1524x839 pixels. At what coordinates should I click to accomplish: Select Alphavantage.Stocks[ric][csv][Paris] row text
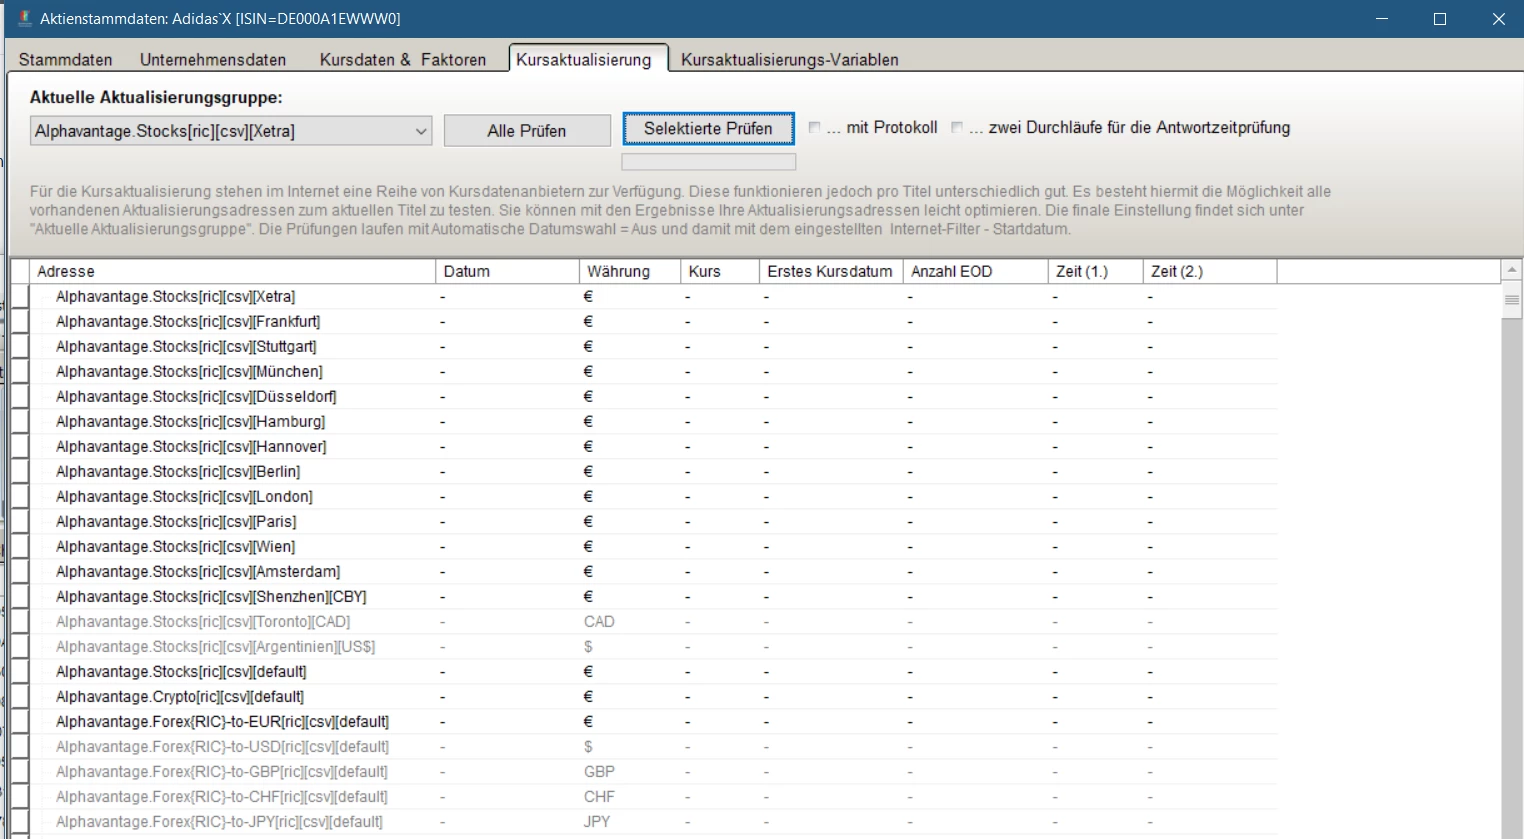pyautogui.click(x=176, y=522)
